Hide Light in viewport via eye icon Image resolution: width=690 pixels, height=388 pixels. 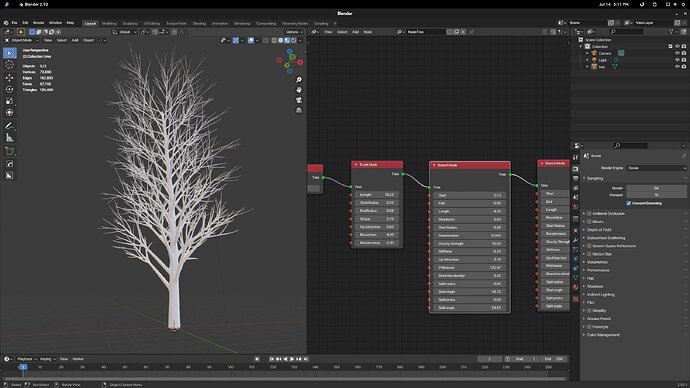tap(677, 60)
